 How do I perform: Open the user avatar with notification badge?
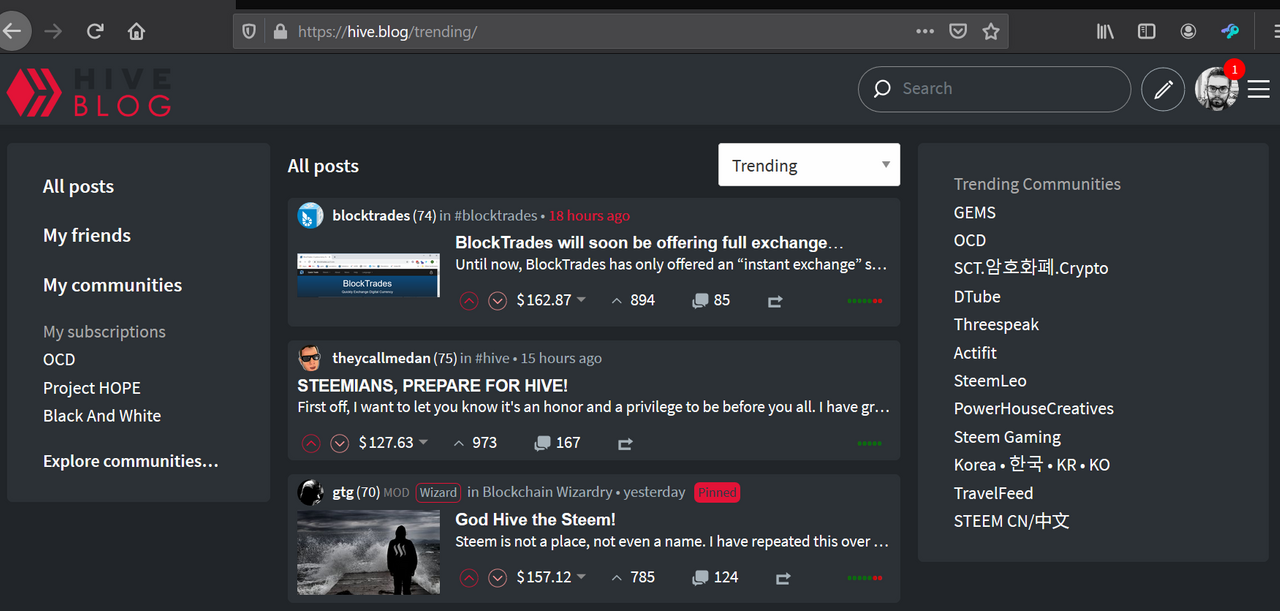(1217, 89)
